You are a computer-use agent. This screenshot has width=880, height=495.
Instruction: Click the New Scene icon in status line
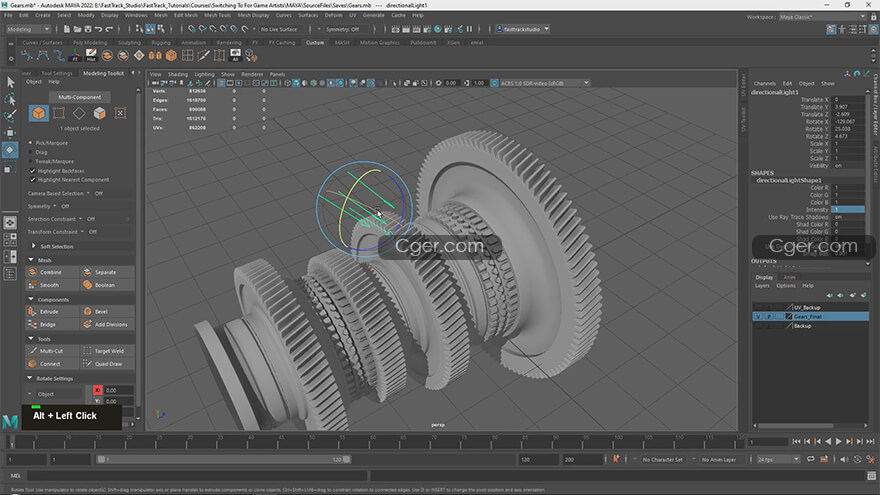pyautogui.click(x=66, y=29)
